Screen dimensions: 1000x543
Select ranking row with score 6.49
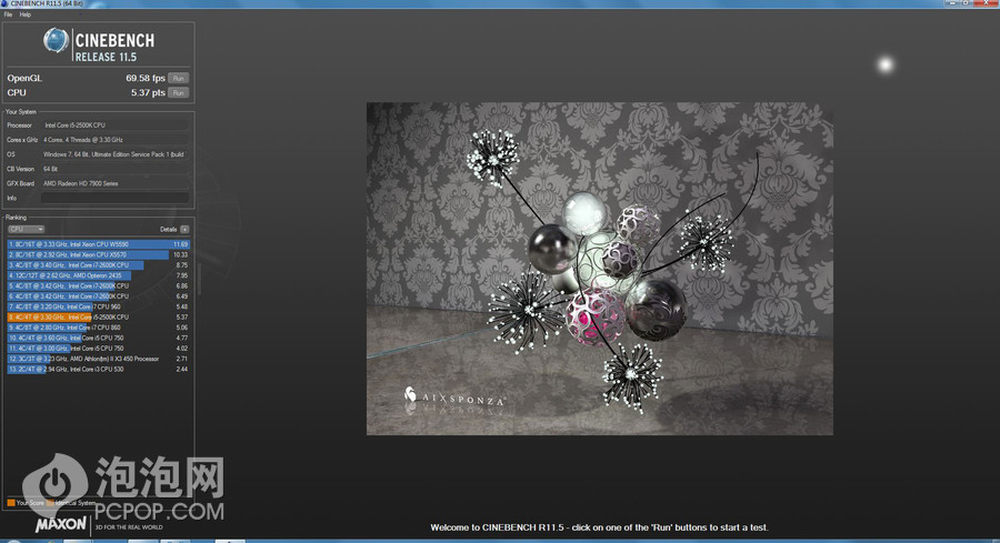point(98,296)
